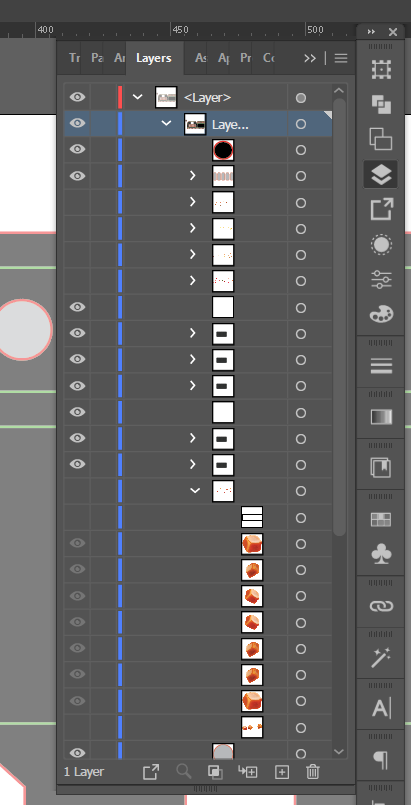This screenshot has height=805, width=411.
Task: Open the Swatches panel grid icon
Action: (381, 519)
